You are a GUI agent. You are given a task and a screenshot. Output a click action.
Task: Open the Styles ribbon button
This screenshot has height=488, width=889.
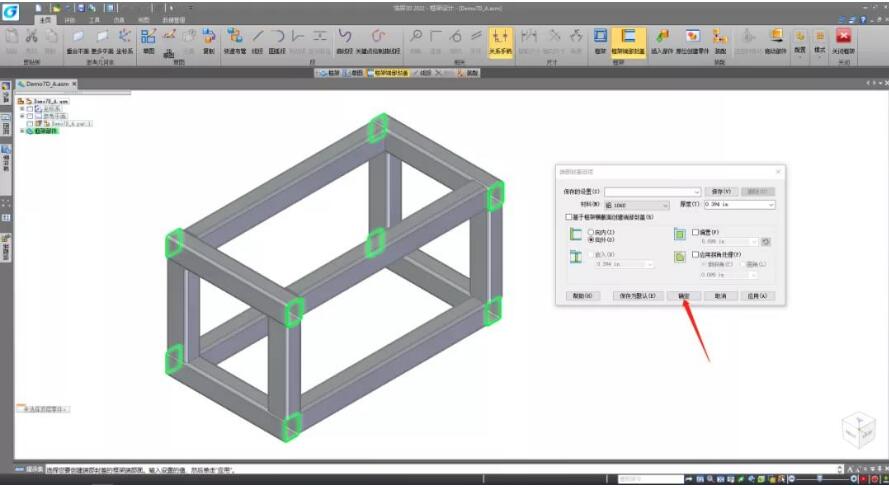820,43
